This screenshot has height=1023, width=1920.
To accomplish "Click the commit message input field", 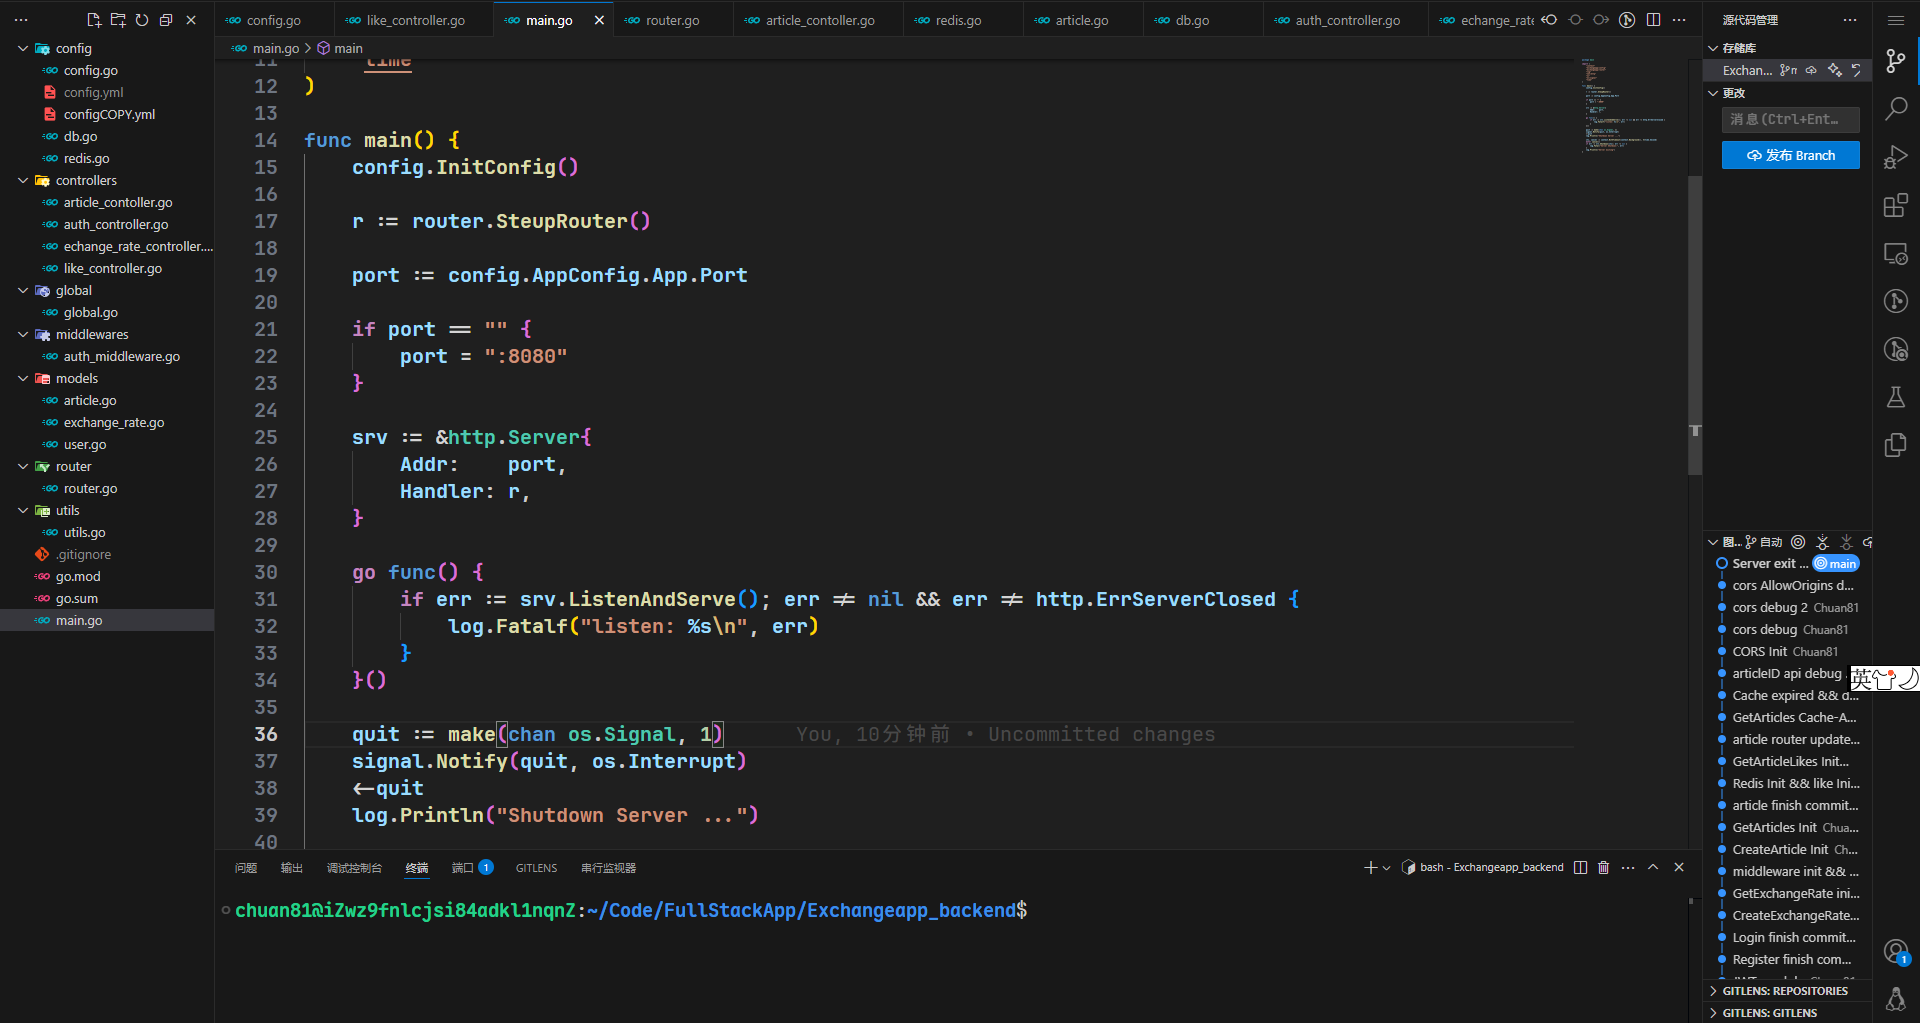I will point(1790,119).
